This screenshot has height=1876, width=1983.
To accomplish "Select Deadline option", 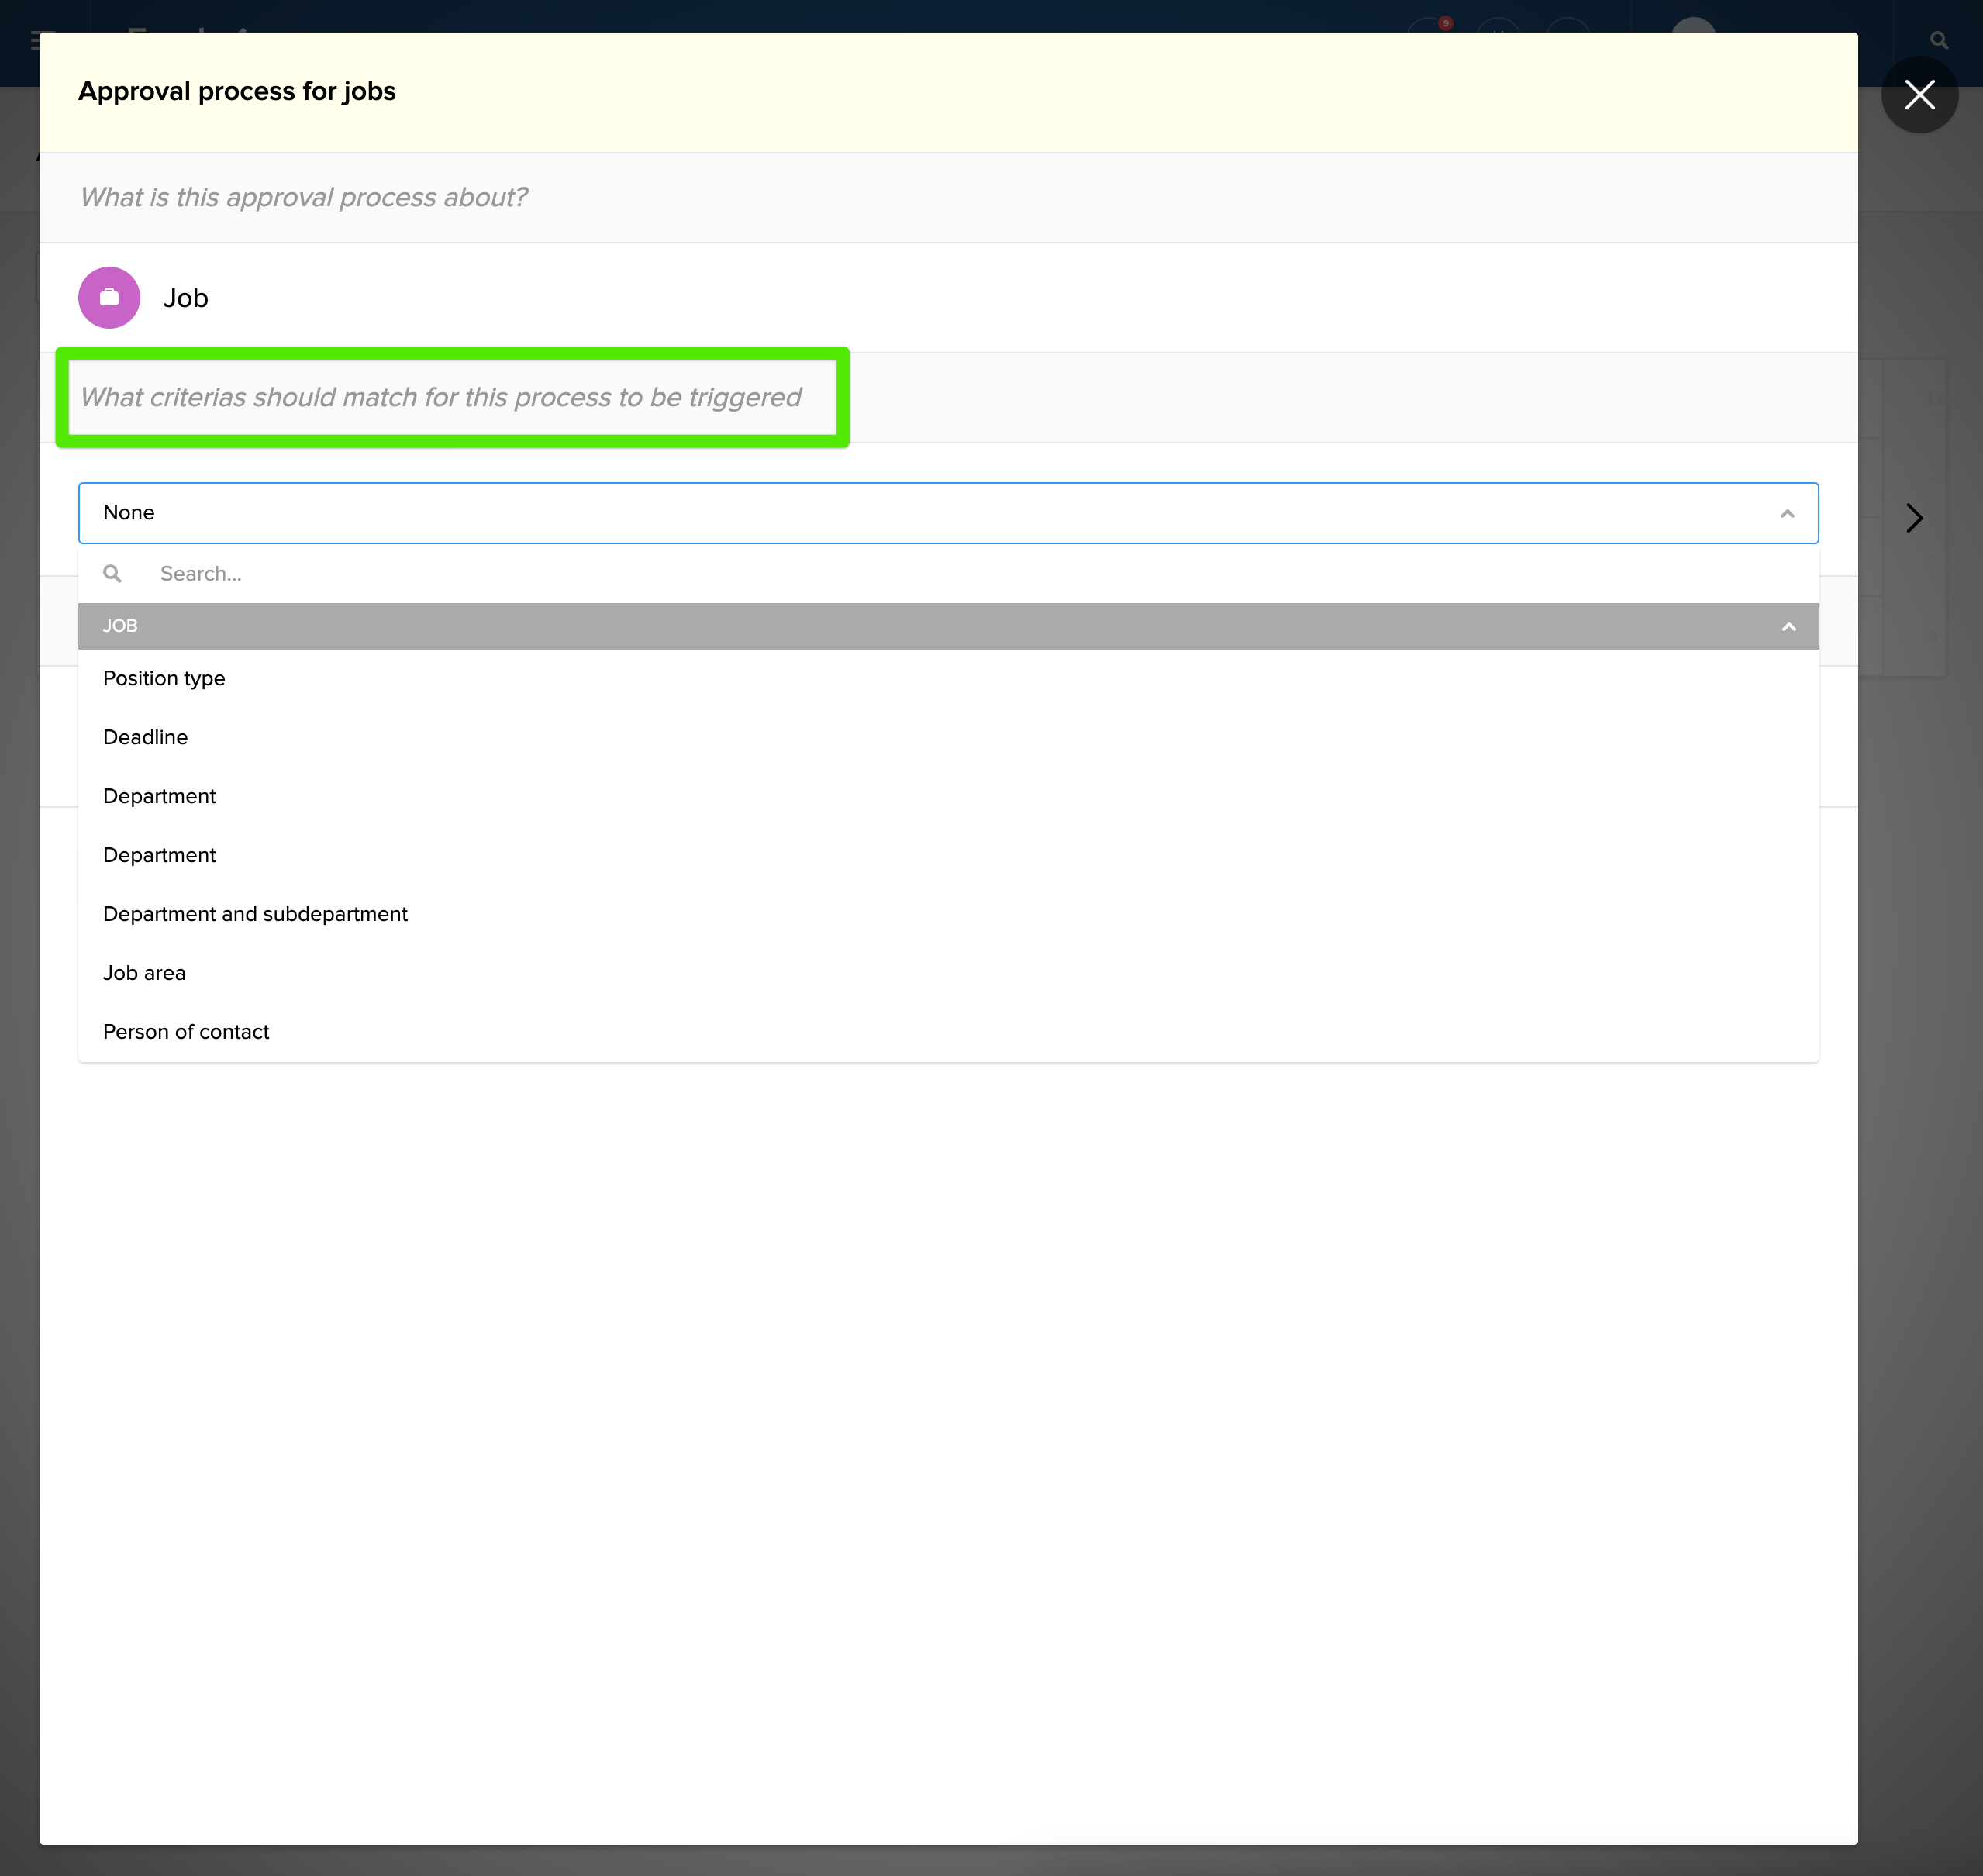I will pos(145,737).
